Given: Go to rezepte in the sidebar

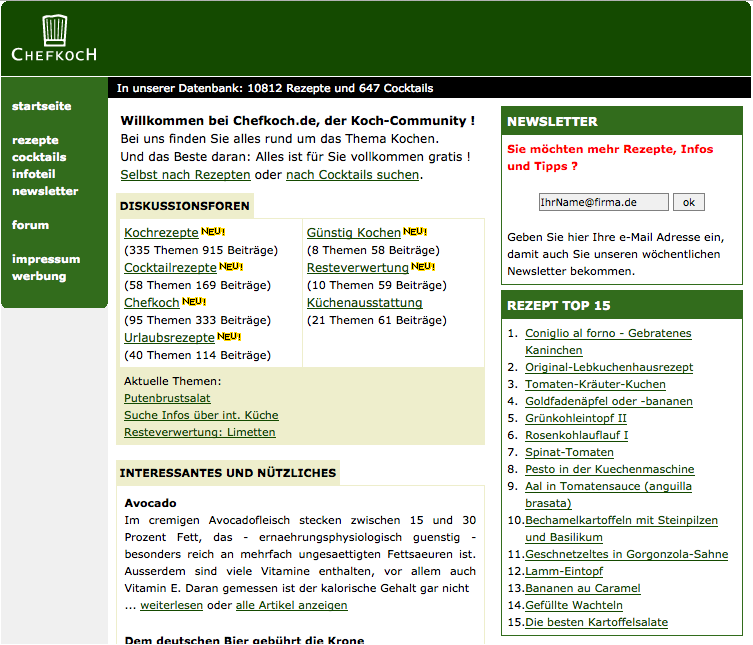Looking at the screenshot, I should click(x=35, y=140).
